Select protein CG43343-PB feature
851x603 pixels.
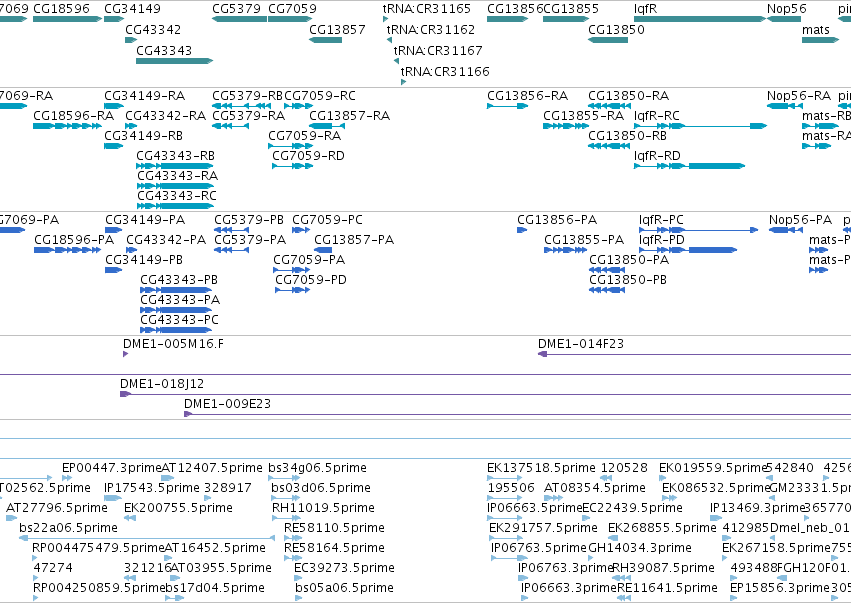[176, 290]
